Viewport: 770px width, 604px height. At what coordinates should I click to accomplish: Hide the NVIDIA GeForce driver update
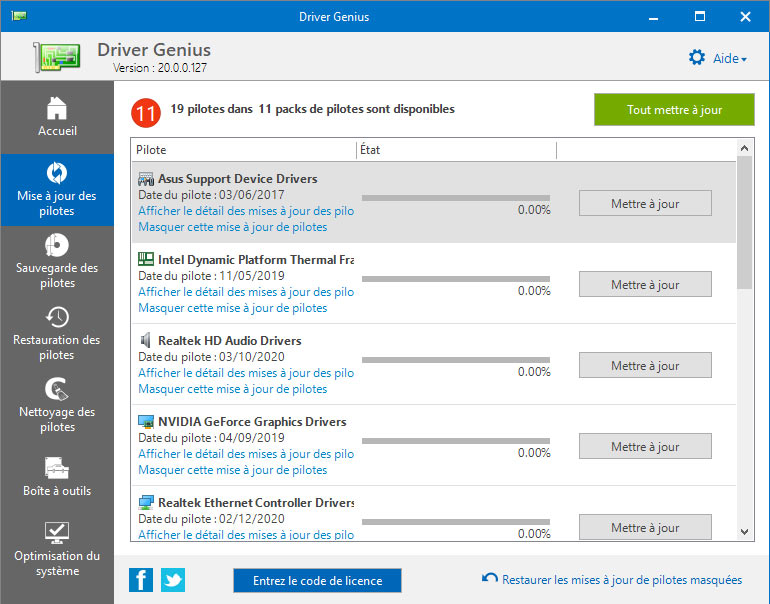[x=233, y=470]
